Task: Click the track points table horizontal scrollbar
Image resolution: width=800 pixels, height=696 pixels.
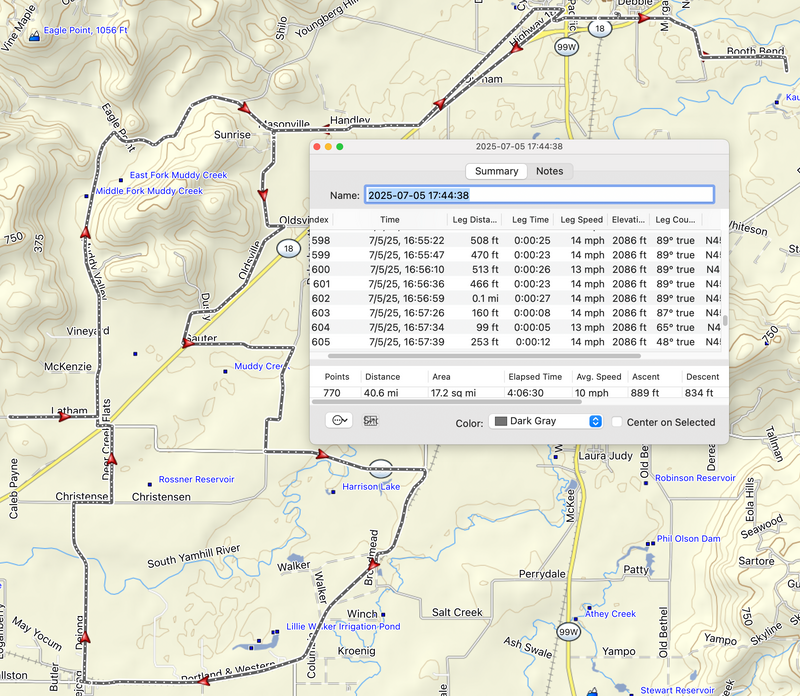Action: tap(485, 355)
